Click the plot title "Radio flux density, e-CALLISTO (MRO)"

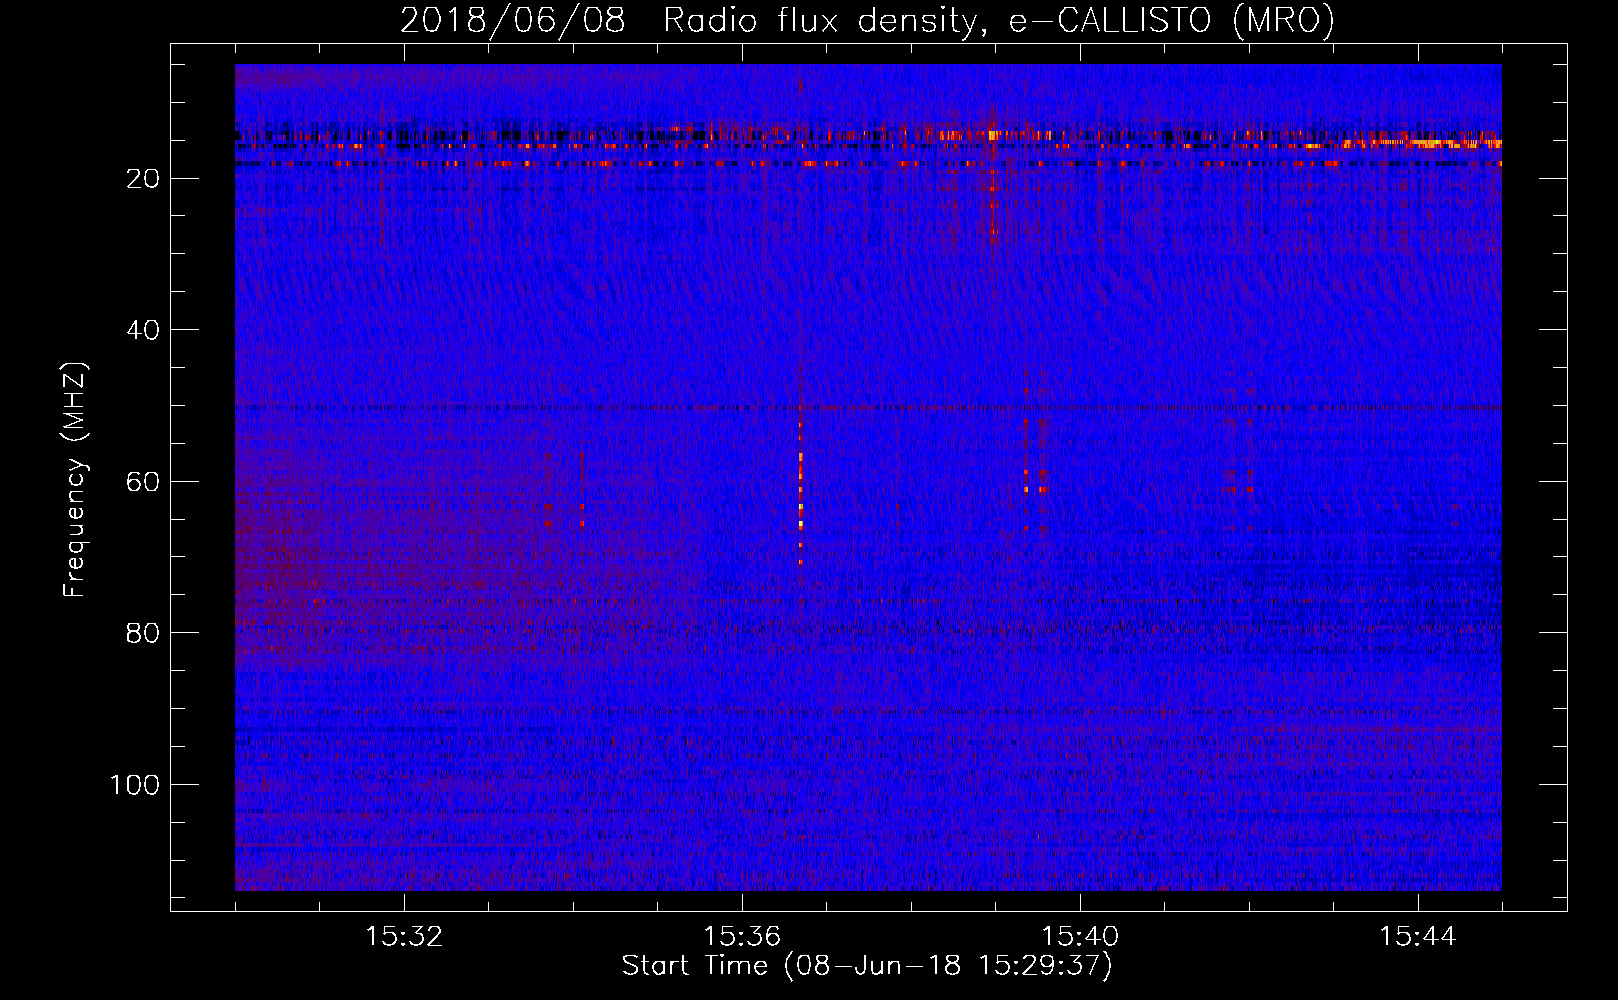[998, 20]
